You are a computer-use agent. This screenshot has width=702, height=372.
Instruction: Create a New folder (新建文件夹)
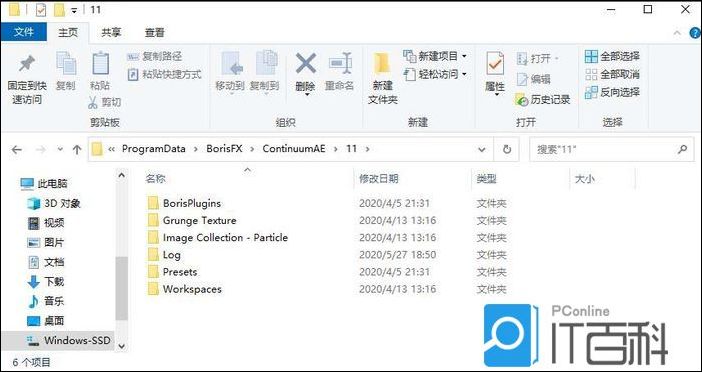tap(382, 78)
